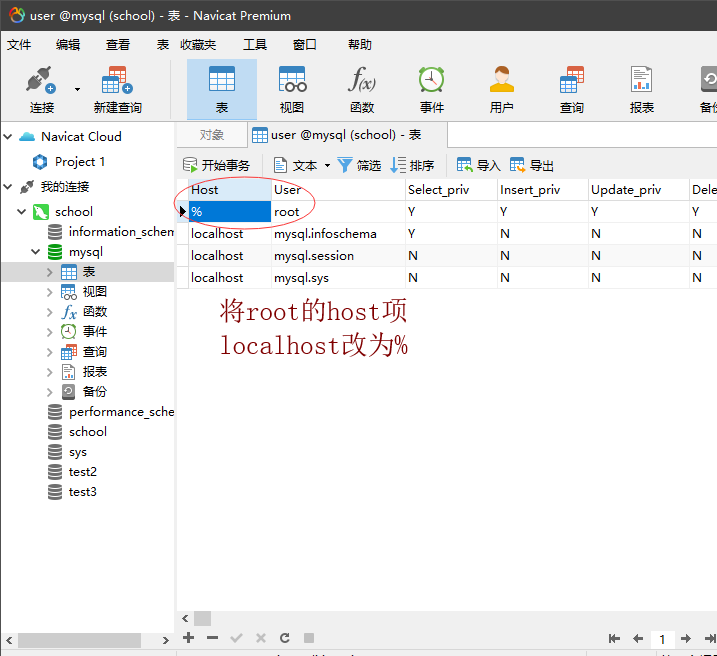Viewport: 717px width, 656px height.
Task: Select the 表 table toolbar icon
Action: point(222,90)
